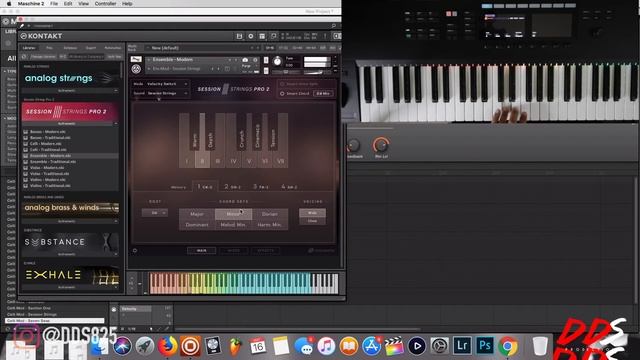Screen dimensions: 640x360
Task: Switch to memory slot 1 tab
Action: (205, 187)
